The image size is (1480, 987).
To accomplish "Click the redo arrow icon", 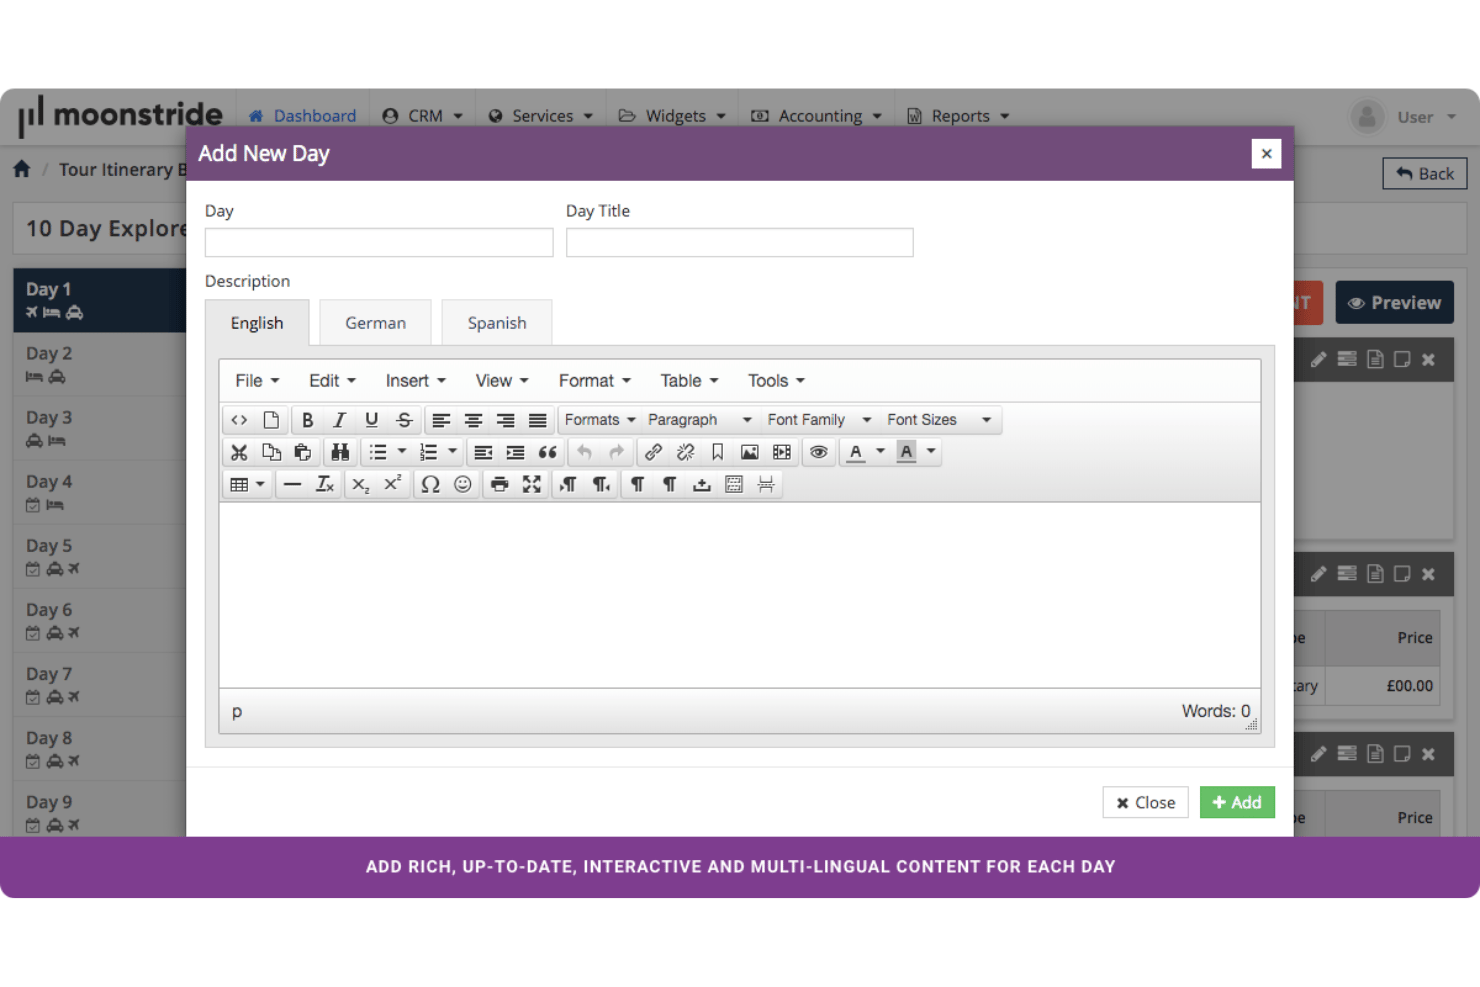I will point(617,452).
